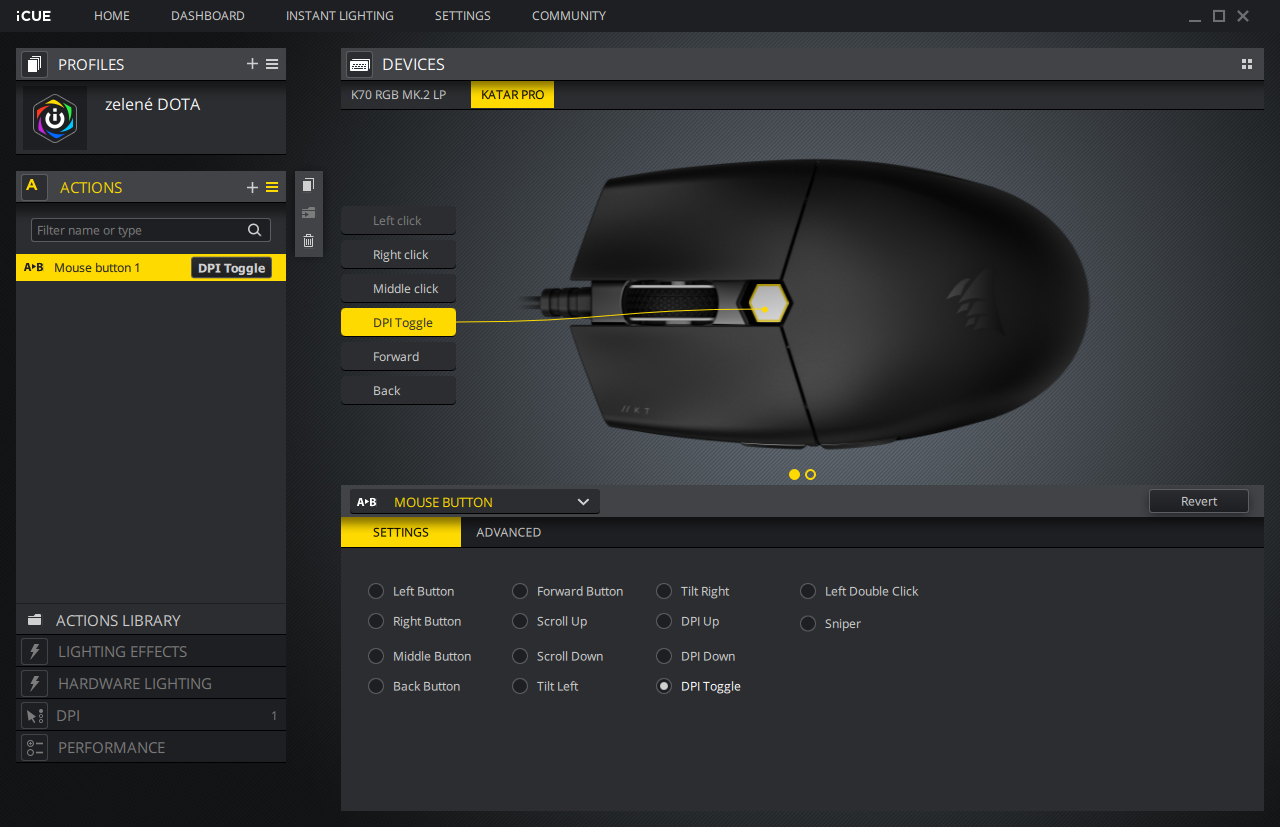
Task: Click the Middle click mouse button label
Action: click(398, 289)
